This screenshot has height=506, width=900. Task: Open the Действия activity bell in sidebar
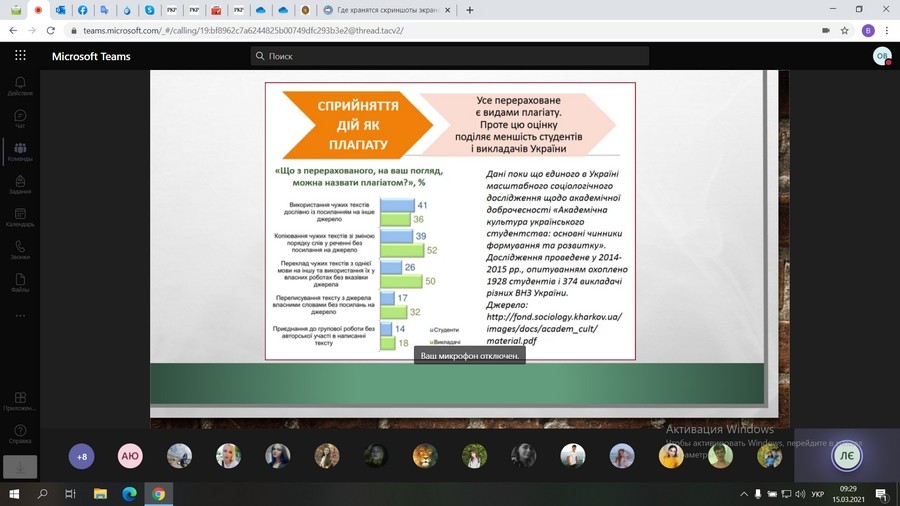[x=20, y=86]
